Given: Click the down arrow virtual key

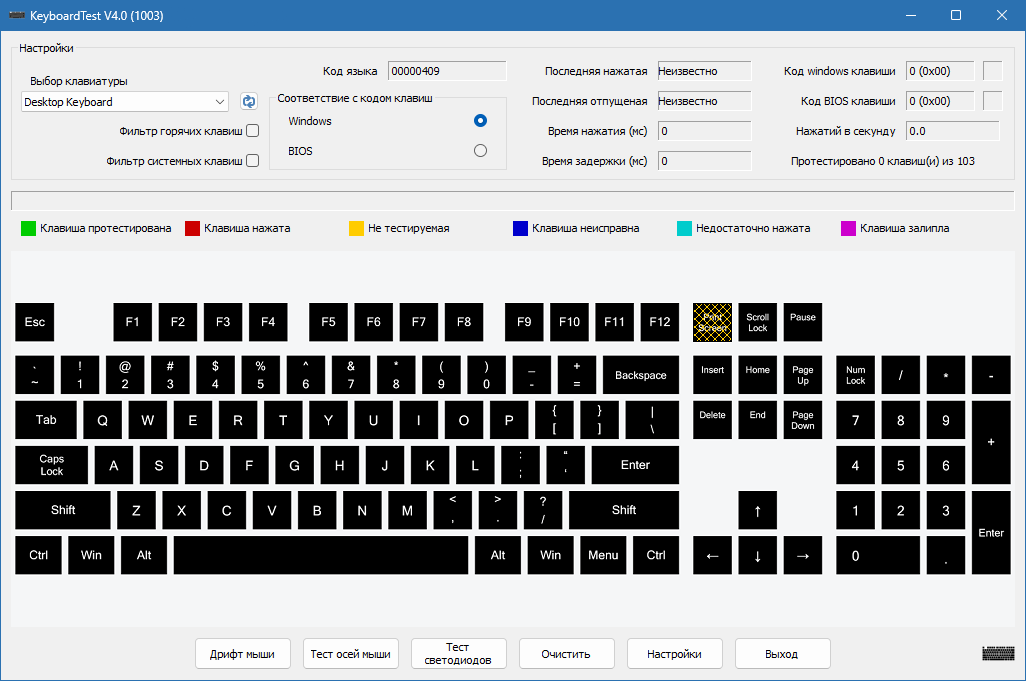Looking at the screenshot, I should [x=757, y=555].
